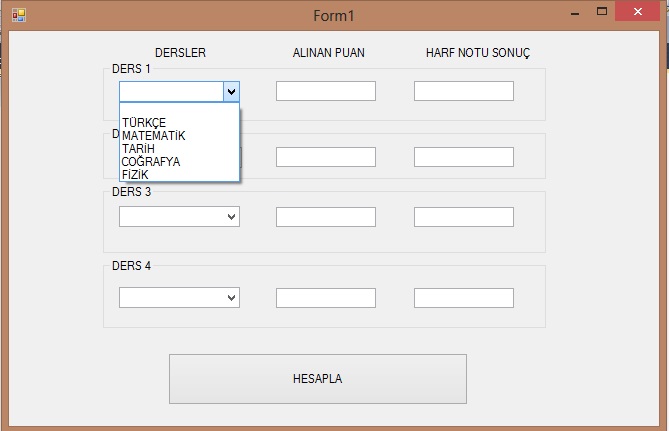Minimize the Form1 window
669x431 pixels.
click(x=575, y=12)
